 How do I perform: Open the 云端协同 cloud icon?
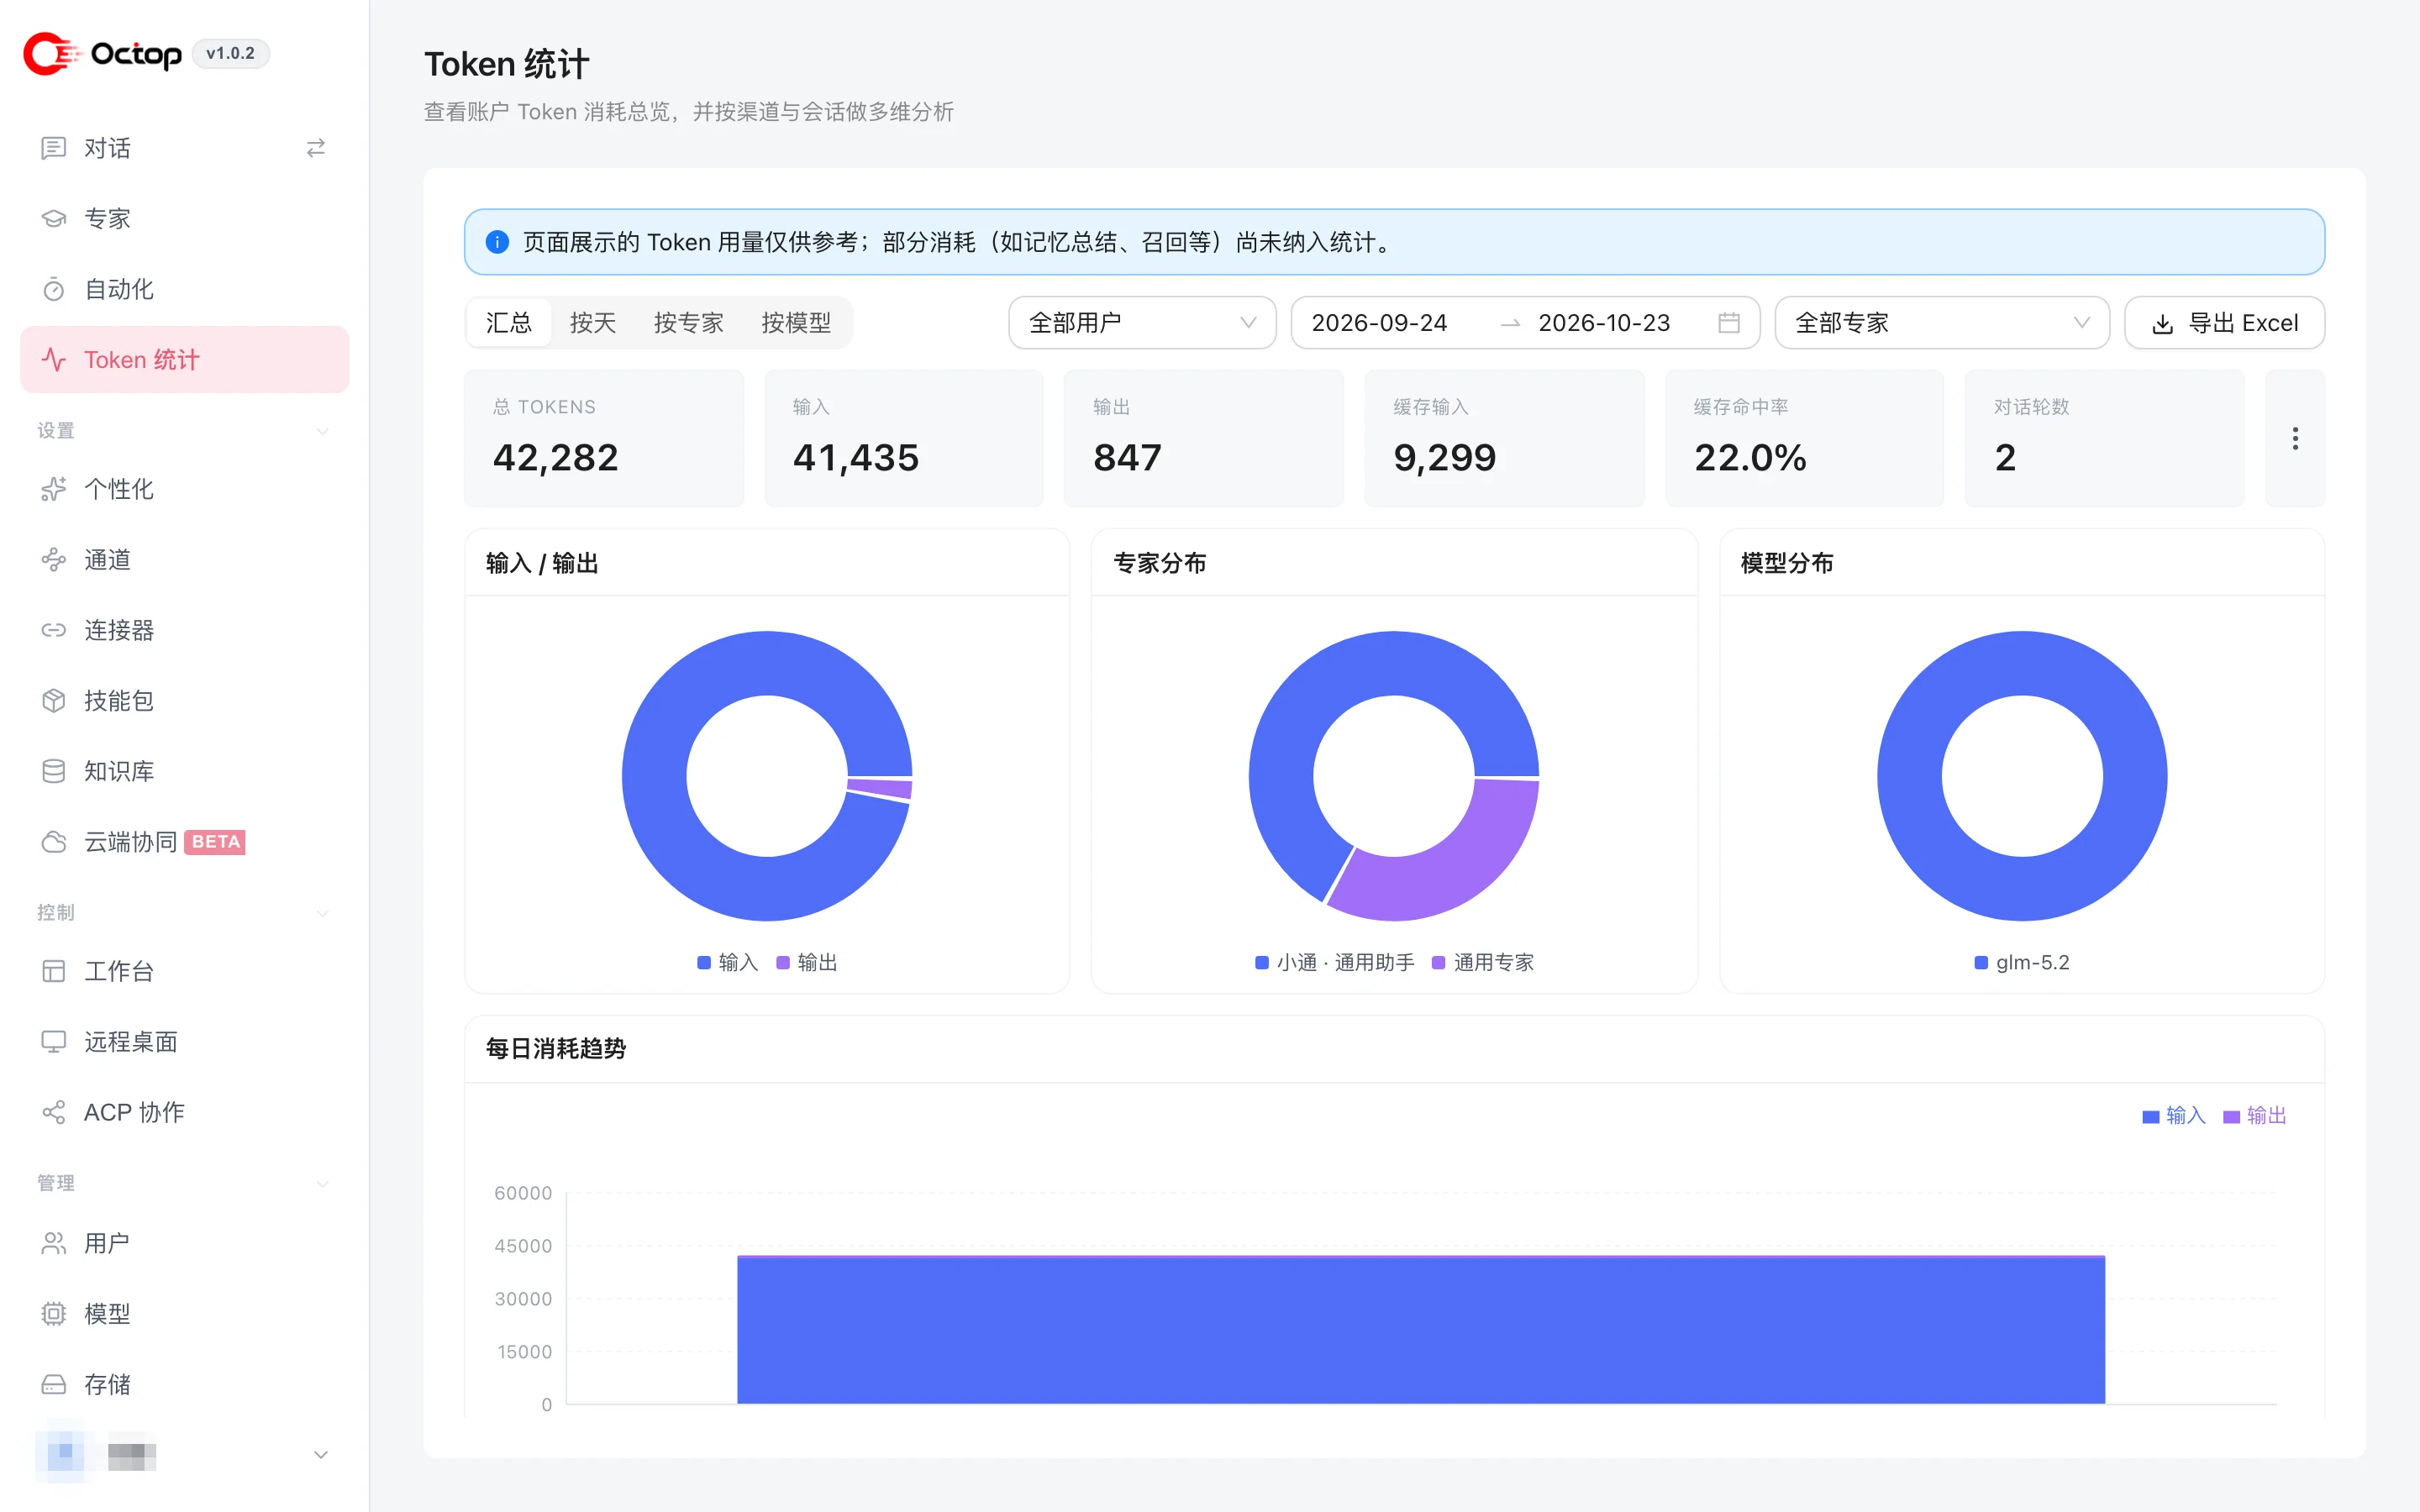[53, 842]
